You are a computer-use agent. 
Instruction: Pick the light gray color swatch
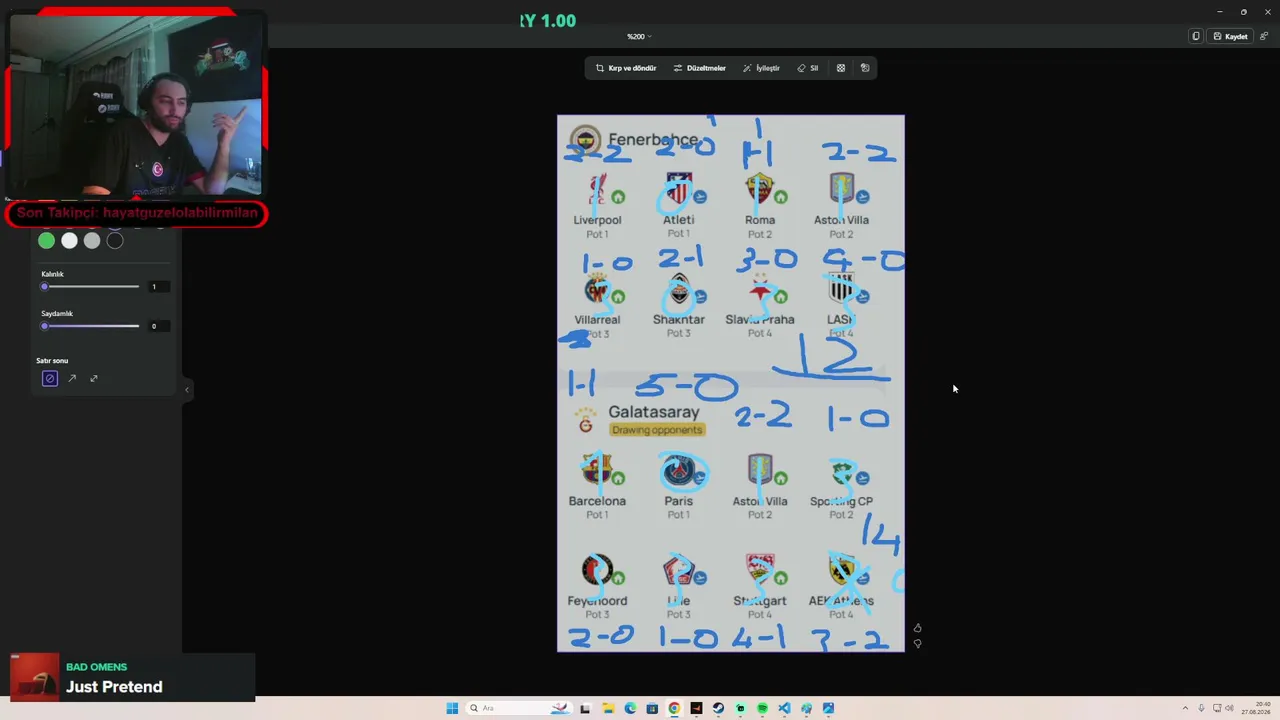coord(92,240)
